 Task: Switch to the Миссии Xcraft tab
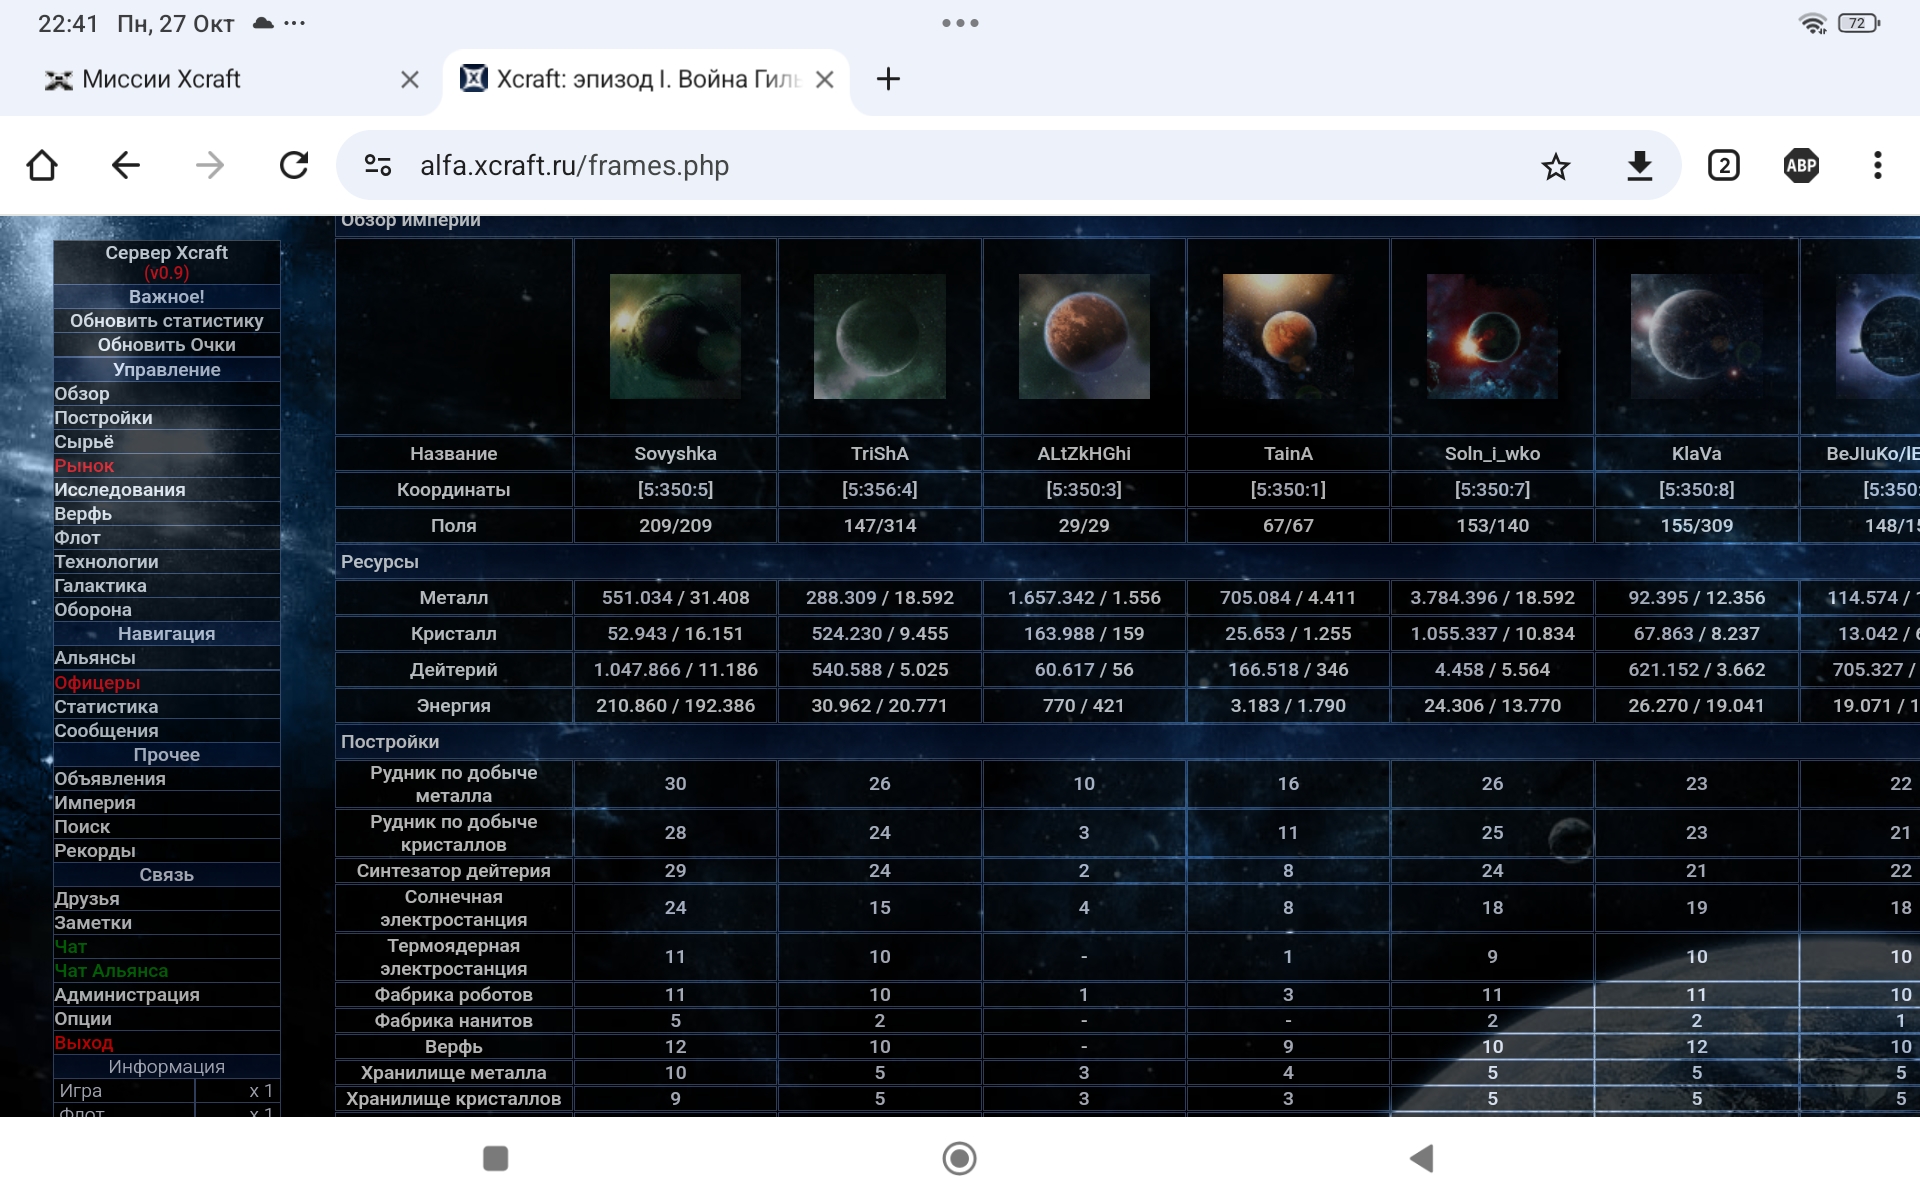click(162, 79)
